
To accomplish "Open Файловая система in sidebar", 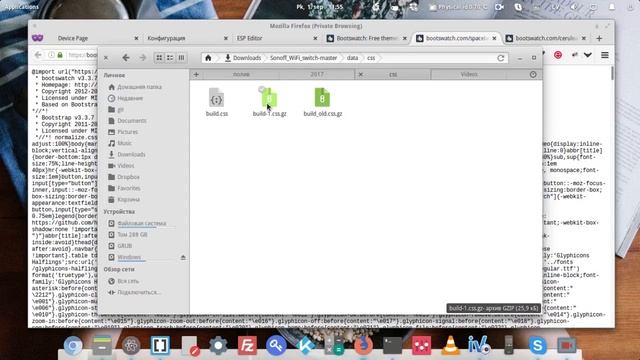I will pos(137,224).
